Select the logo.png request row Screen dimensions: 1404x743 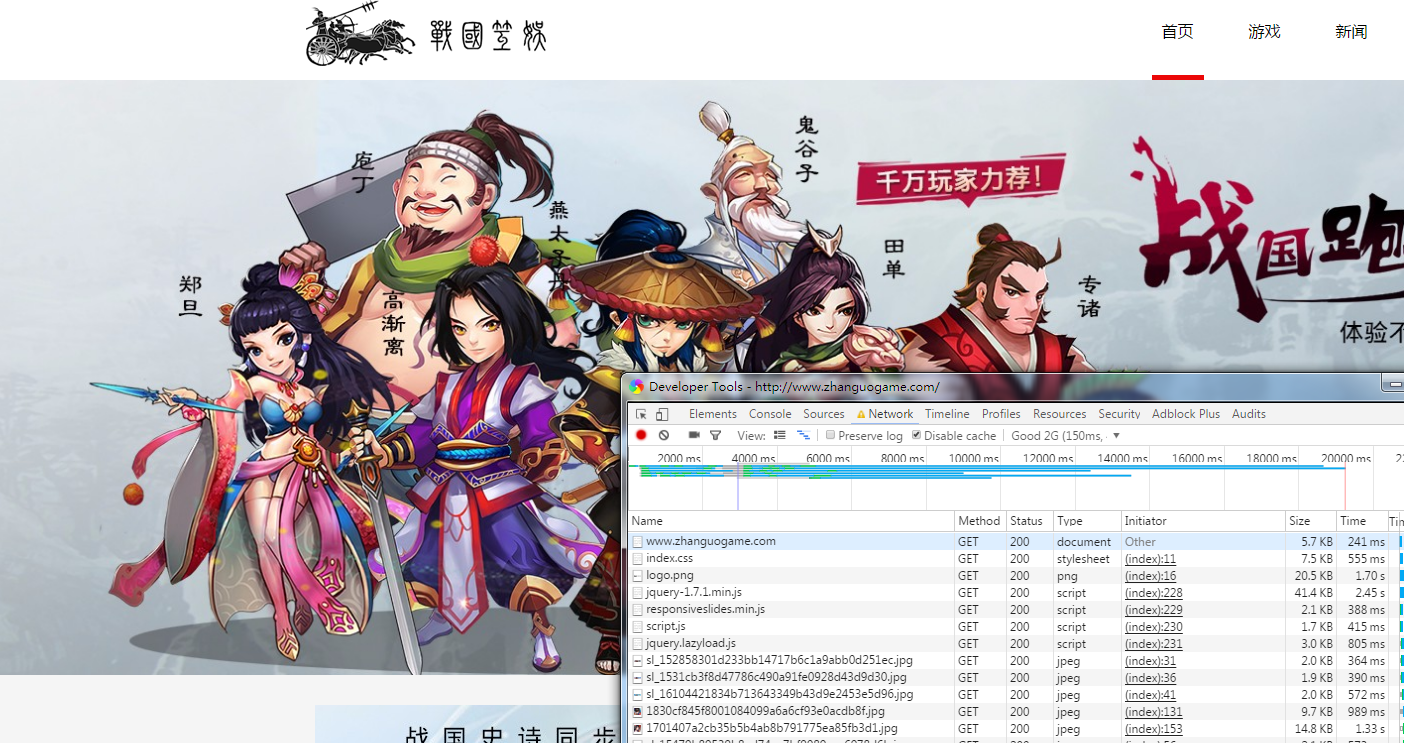(1015, 575)
